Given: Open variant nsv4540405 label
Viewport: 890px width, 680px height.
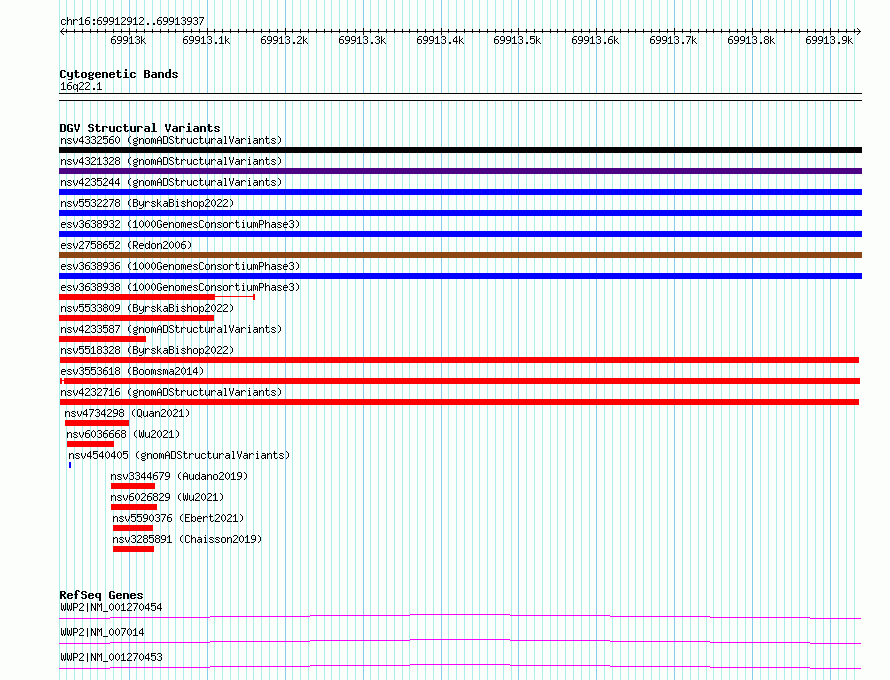Looking at the screenshot, I should point(179,455).
